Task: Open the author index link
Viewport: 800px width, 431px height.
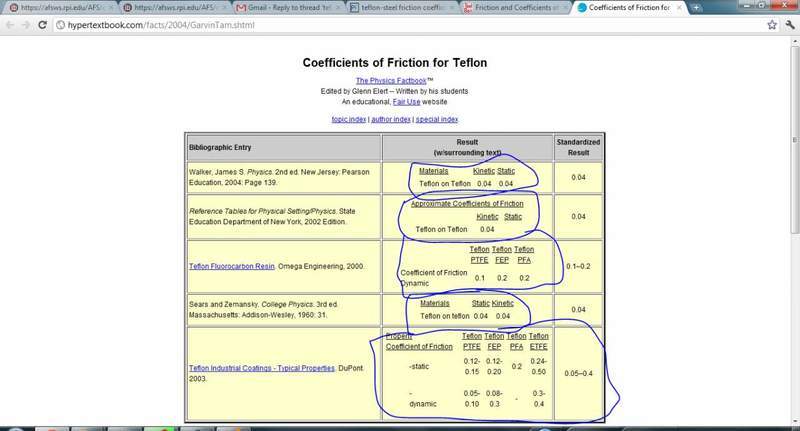Action: [x=391, y=119]
